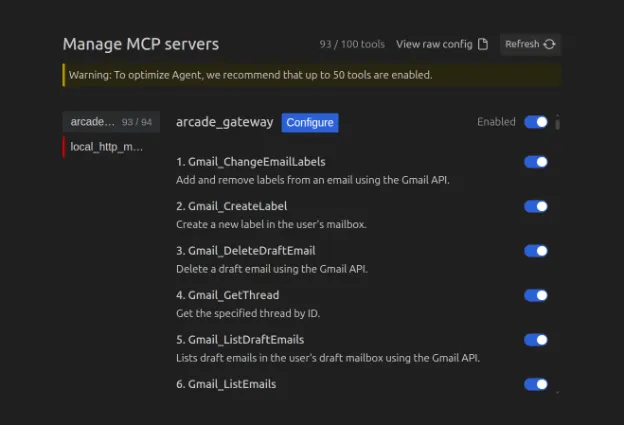Click '3. Gmail_DeleteDraftEmail' tool name
624x425 pixels.
point(246,251)
